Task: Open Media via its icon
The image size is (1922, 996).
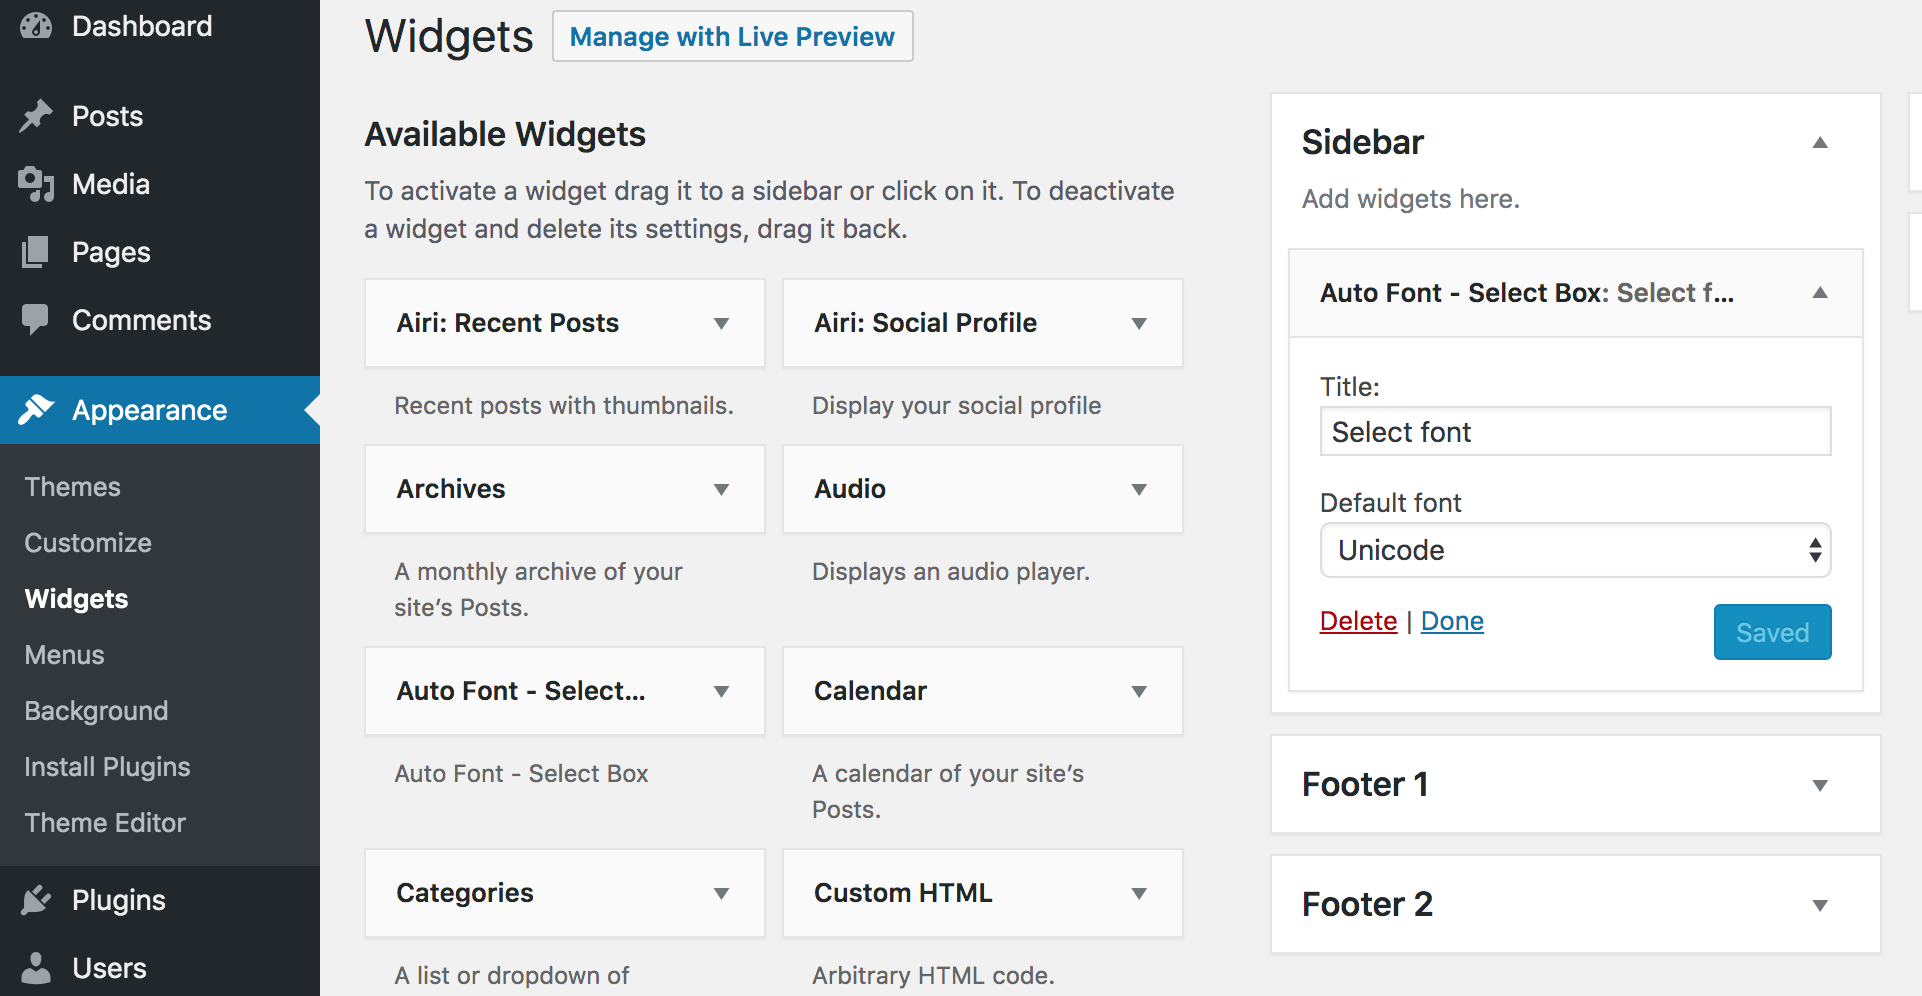Action: (36, 183)
